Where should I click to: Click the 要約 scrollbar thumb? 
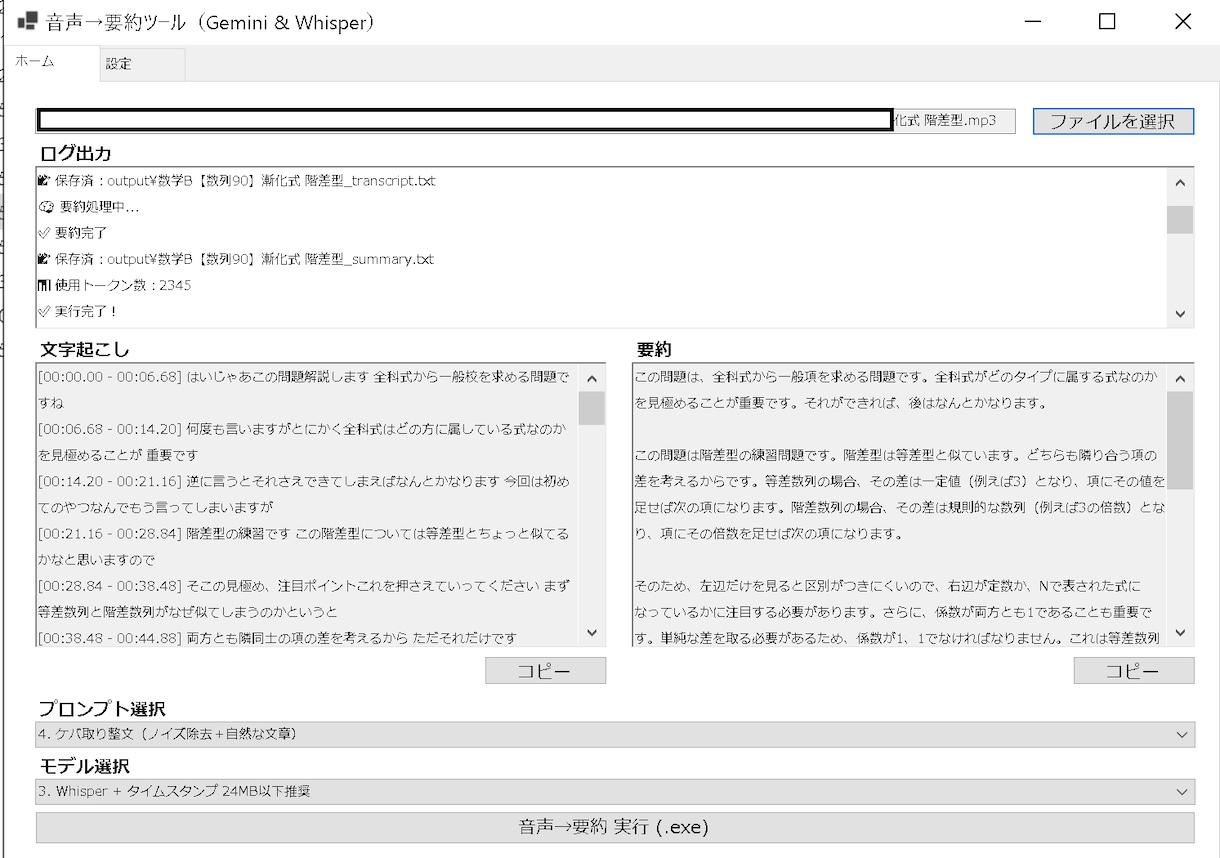(x=1180, y=440)
